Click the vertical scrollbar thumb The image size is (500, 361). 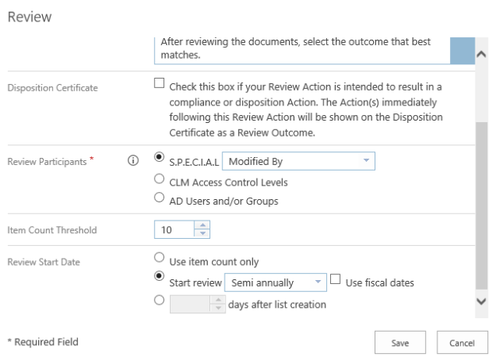pyautogui.click(x=481, y=206)
